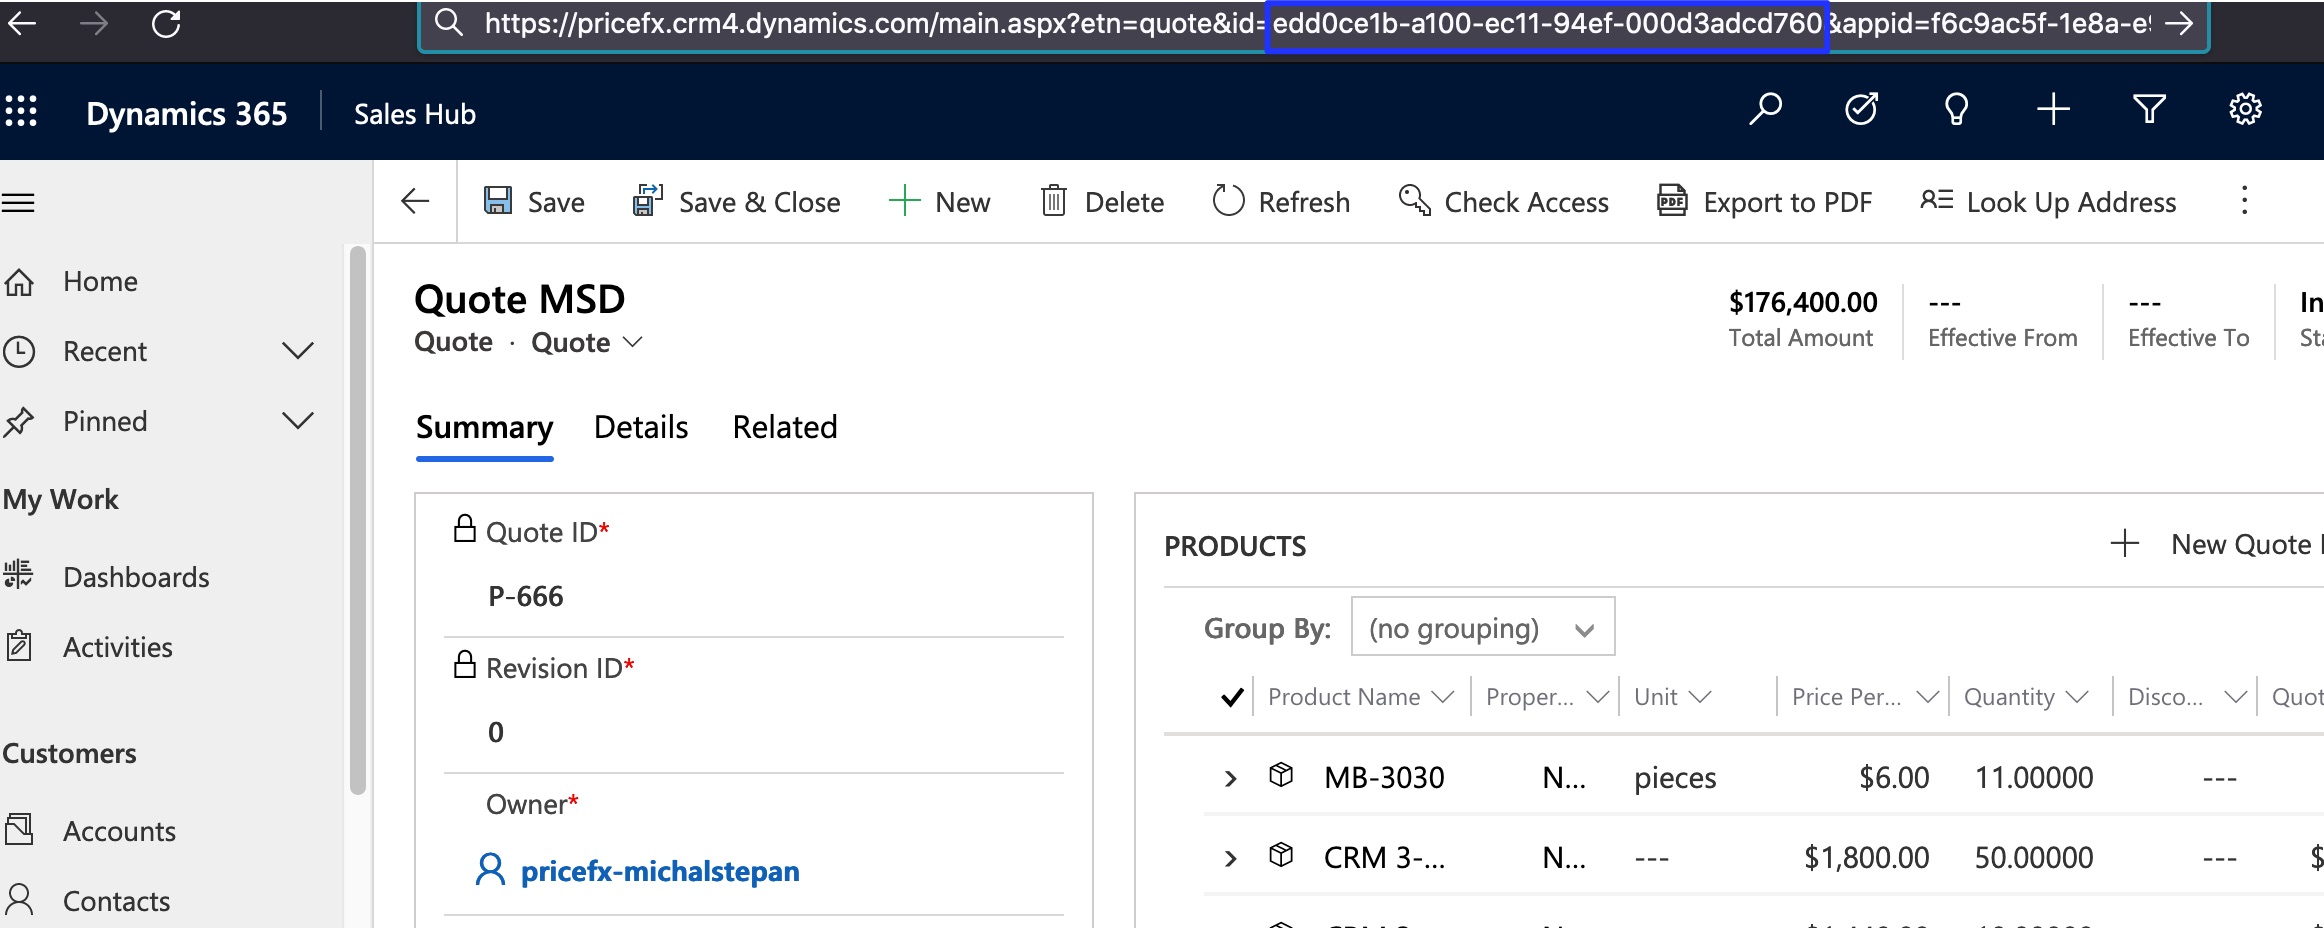Click the $6.00 price cell
The height and width of the screenshot is (928, 2324).
click(1894, 778)
